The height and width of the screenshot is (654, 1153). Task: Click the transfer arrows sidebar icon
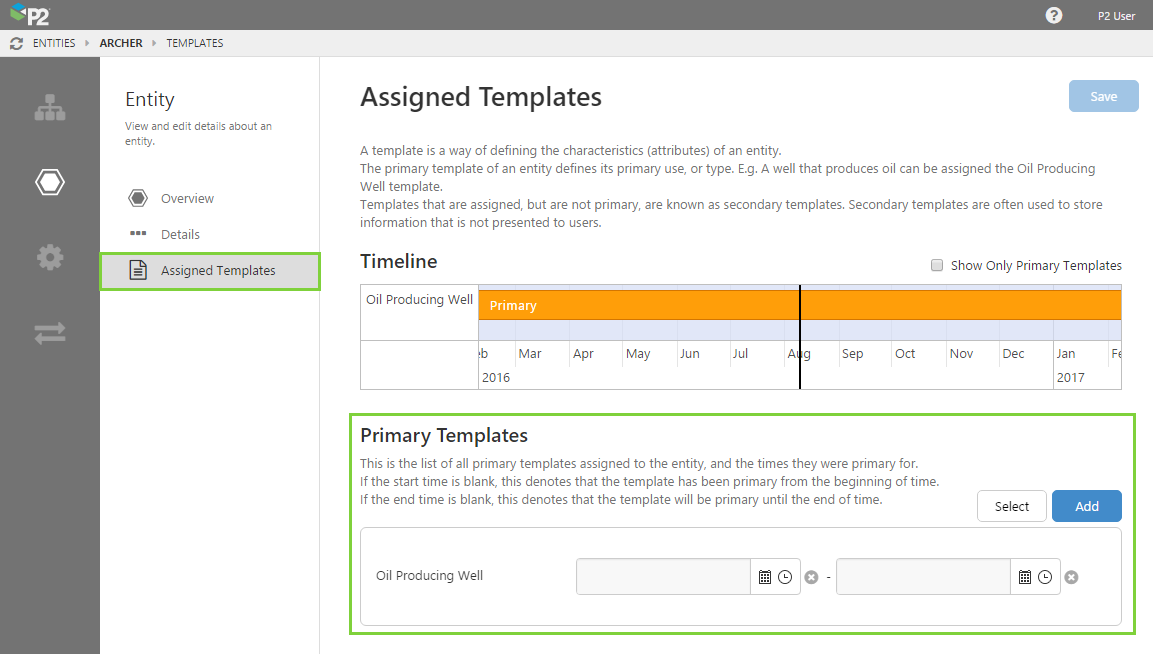(x=49, y=333)
